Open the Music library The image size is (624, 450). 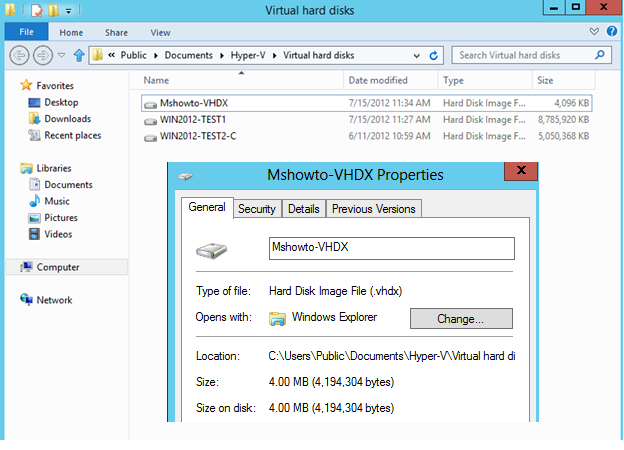click(57, 201)
